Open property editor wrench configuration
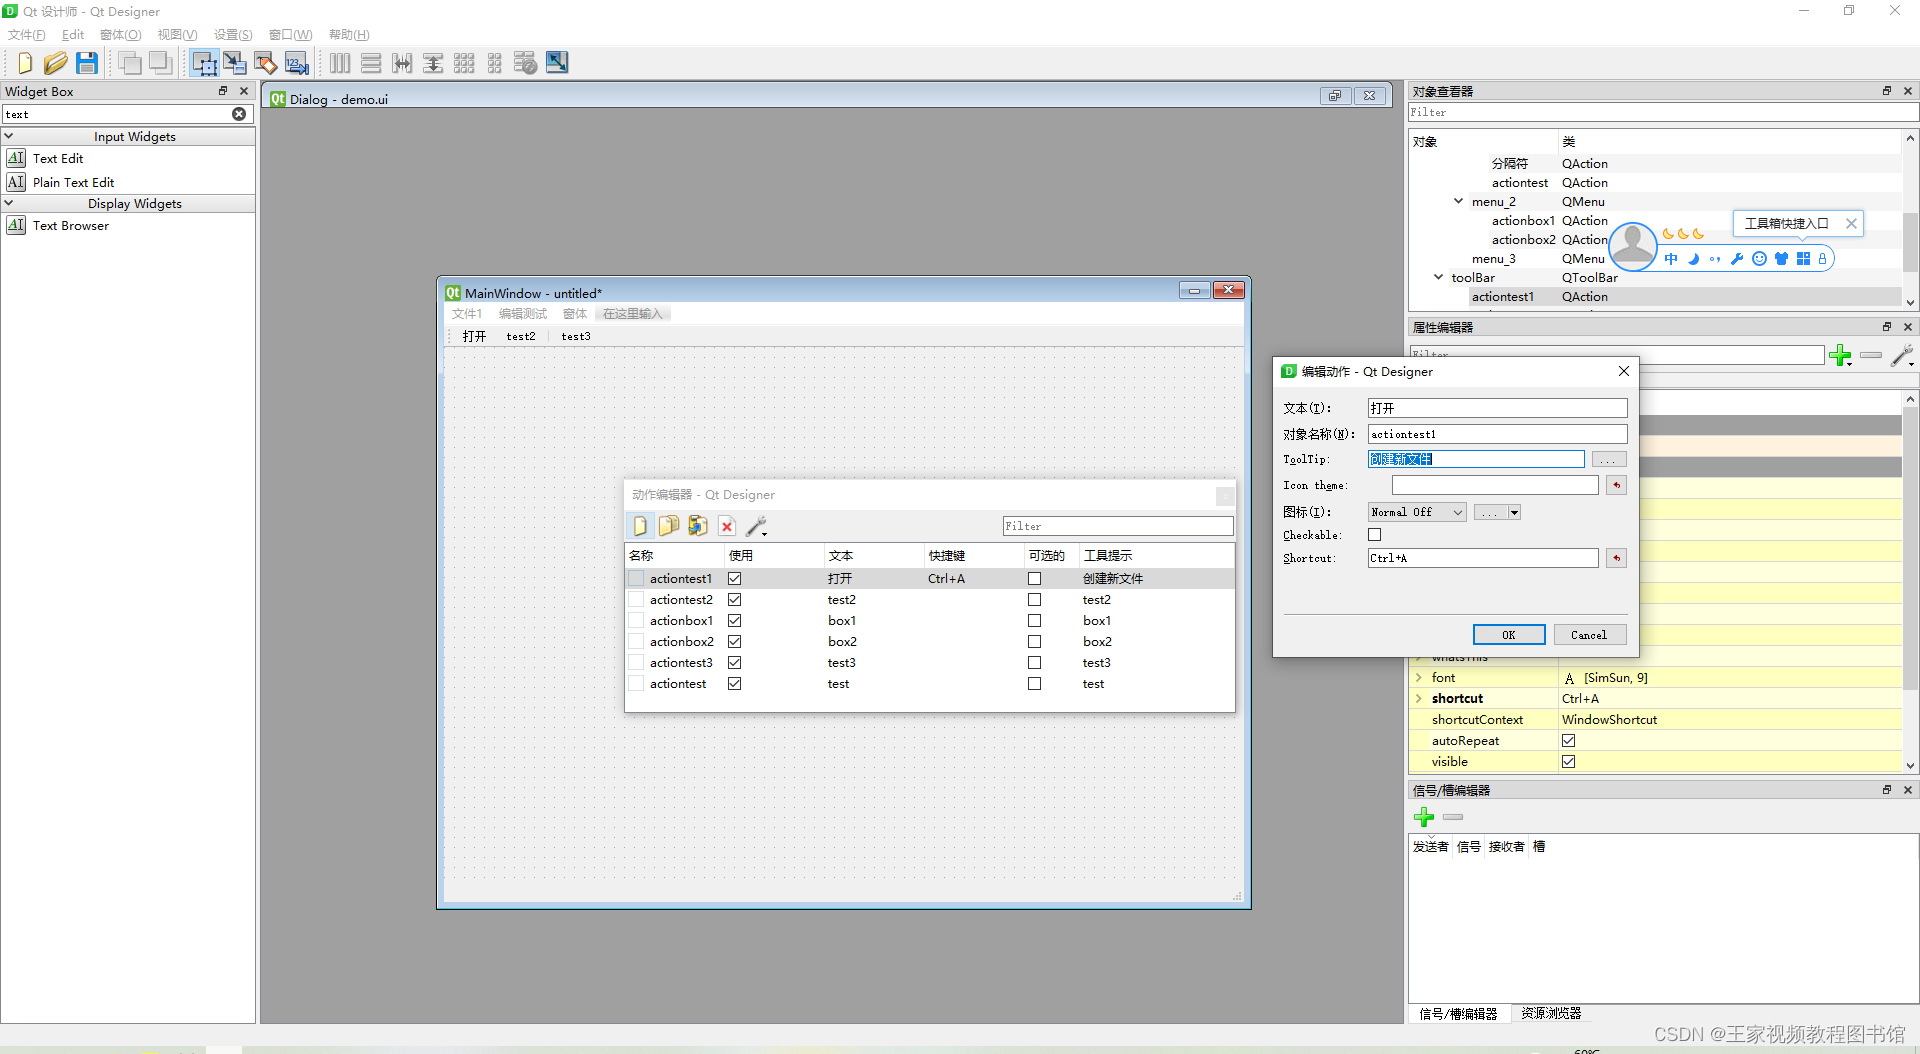Viewport: 1920px width, 1054px height. tap(1903, 355)
